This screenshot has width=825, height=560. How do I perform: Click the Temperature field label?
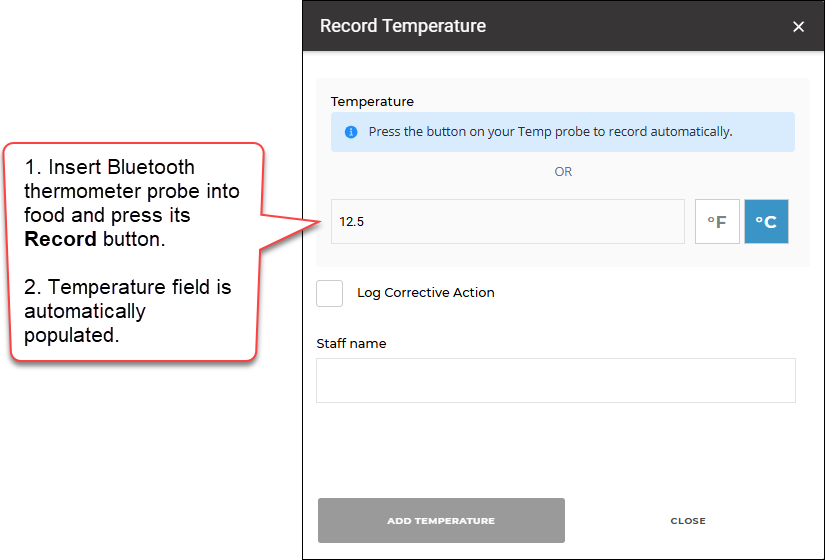coord(372,102)
